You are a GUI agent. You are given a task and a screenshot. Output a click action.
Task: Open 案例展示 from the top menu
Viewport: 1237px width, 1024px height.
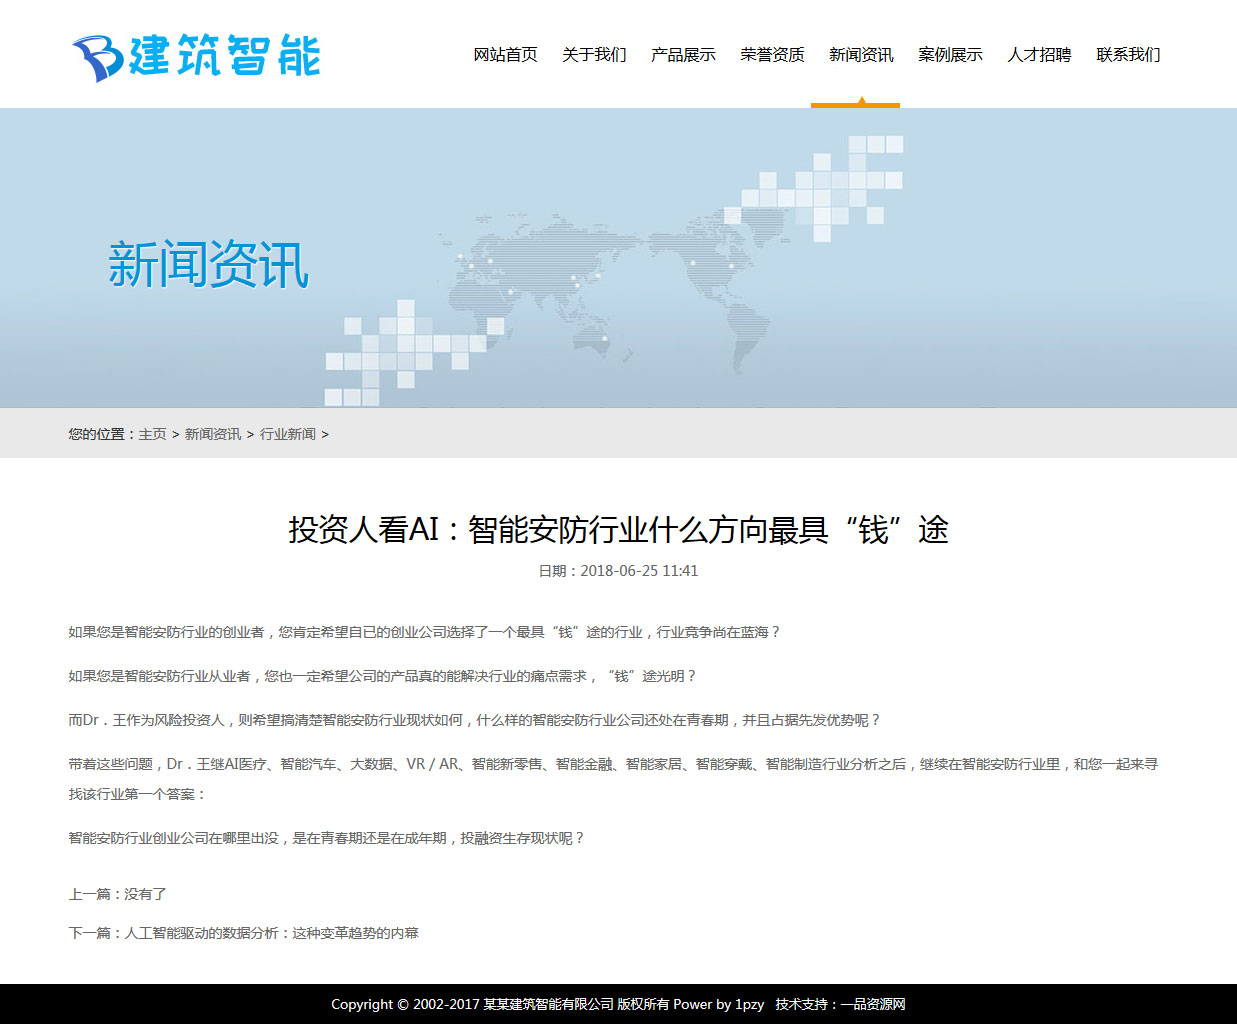pos(950,55)
